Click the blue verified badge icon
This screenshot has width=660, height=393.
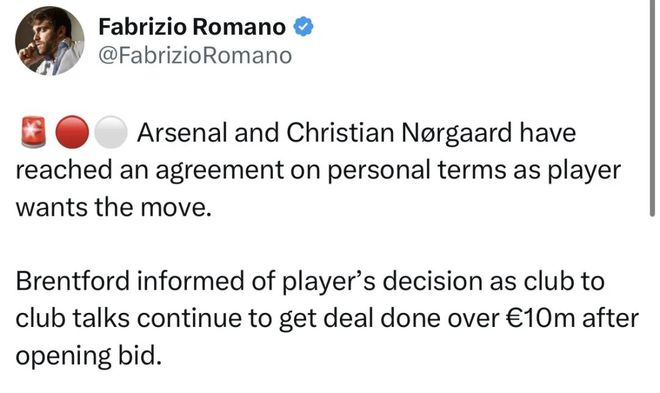(x=303, y=27)
